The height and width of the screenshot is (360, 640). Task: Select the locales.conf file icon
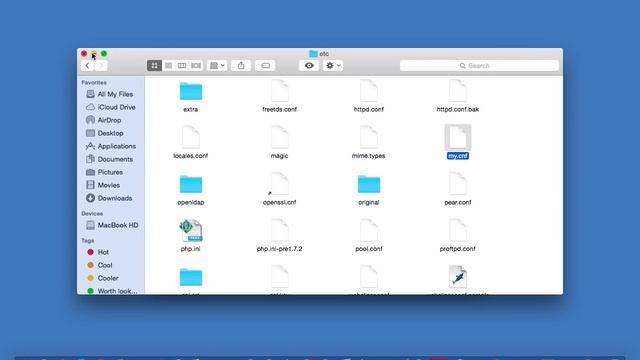pyautogui.click(x=191, y=137)
